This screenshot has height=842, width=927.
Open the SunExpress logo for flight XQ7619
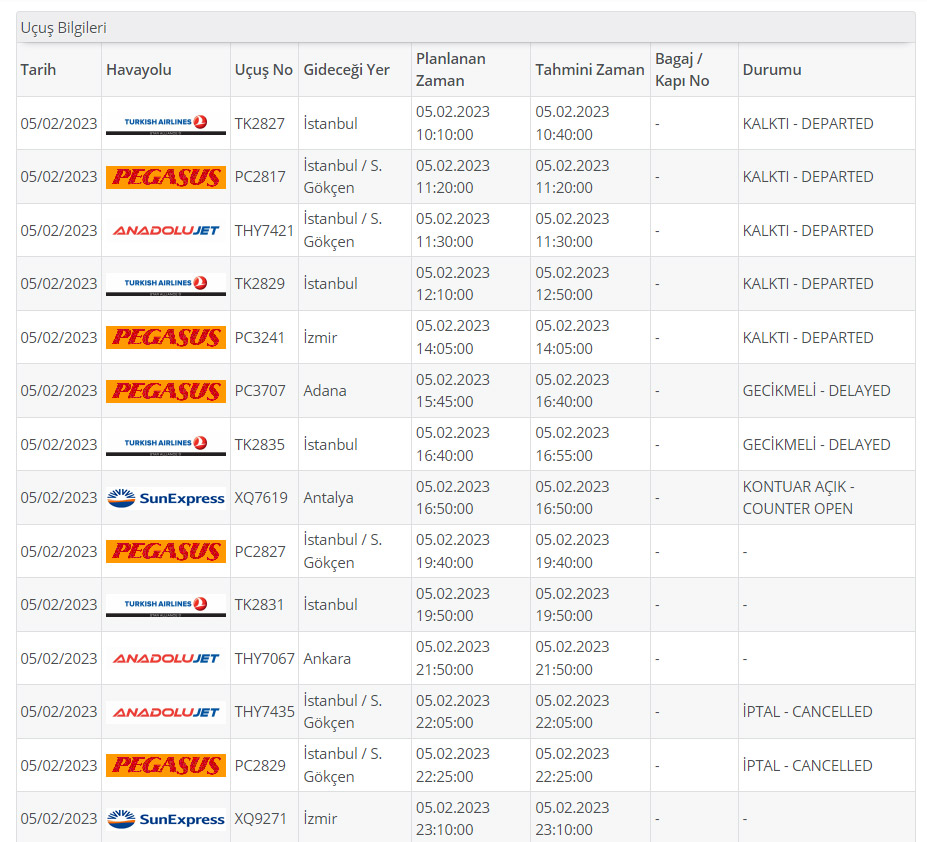(x=165, y=498)
